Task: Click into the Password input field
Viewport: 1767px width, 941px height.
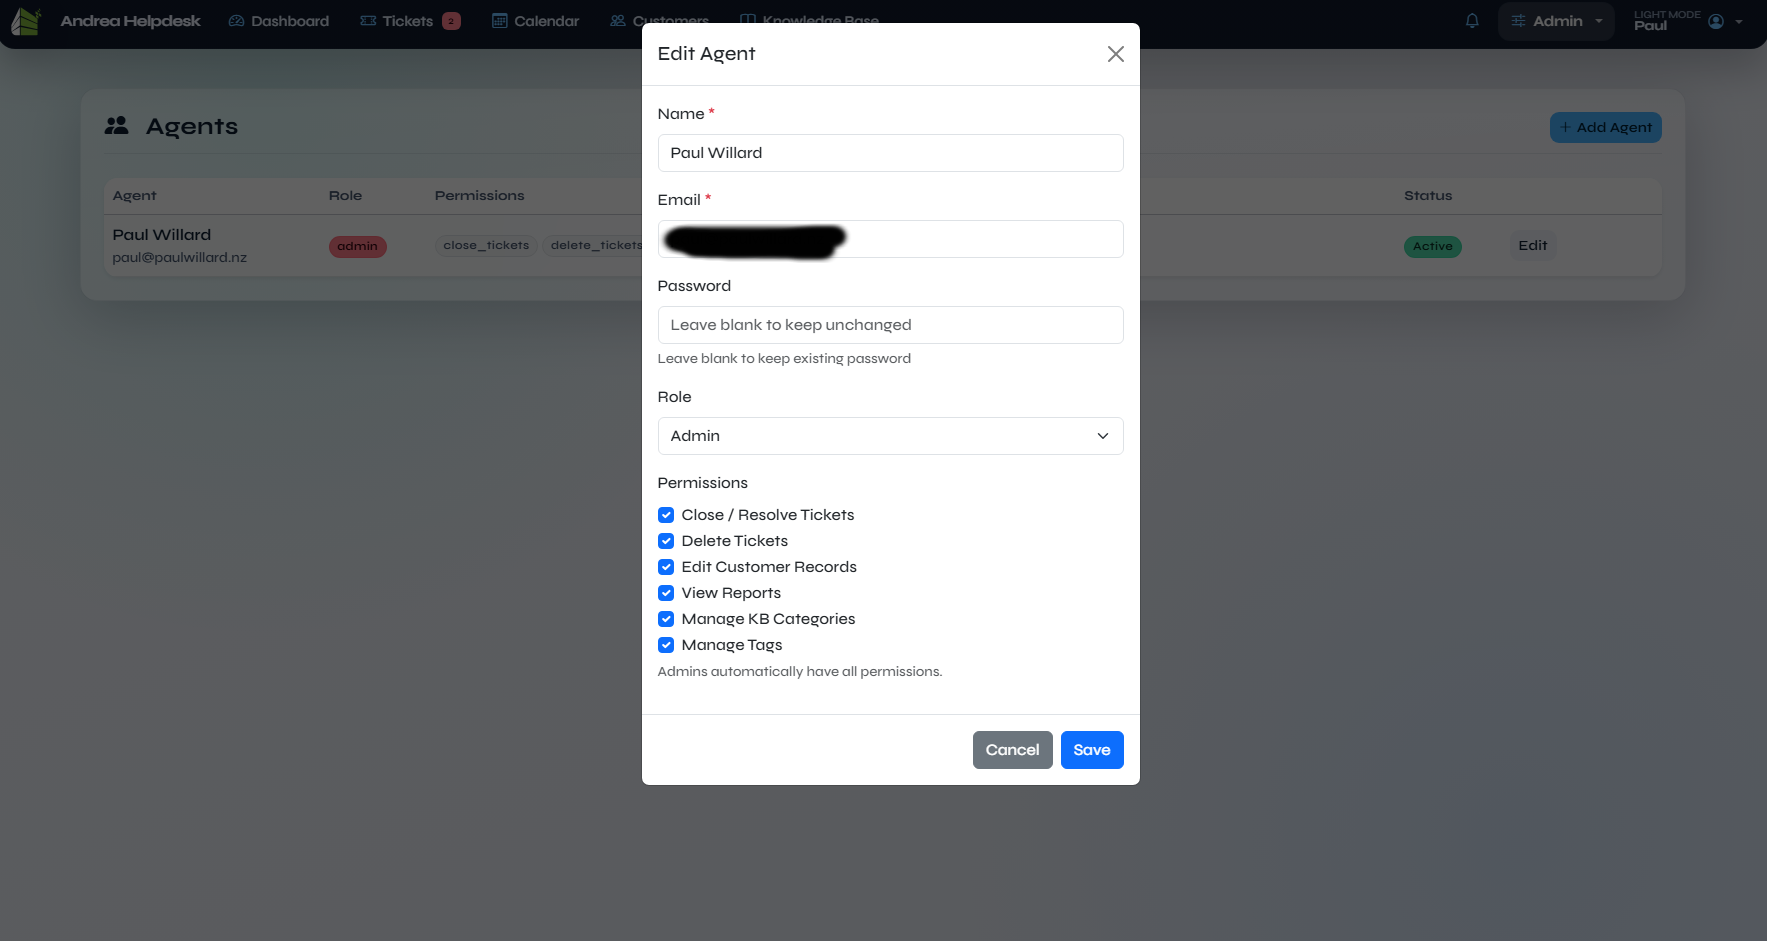Action: click(x=890, y=325)
